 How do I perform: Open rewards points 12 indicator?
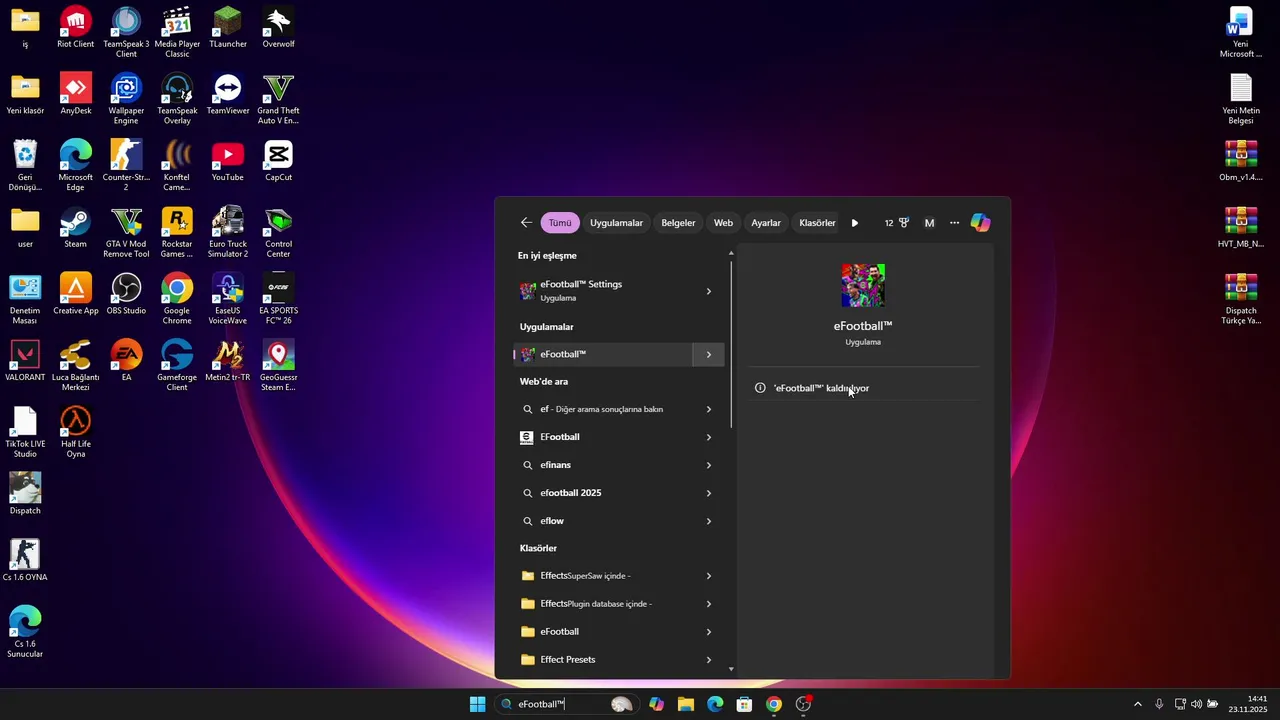(x=896, y=223)
